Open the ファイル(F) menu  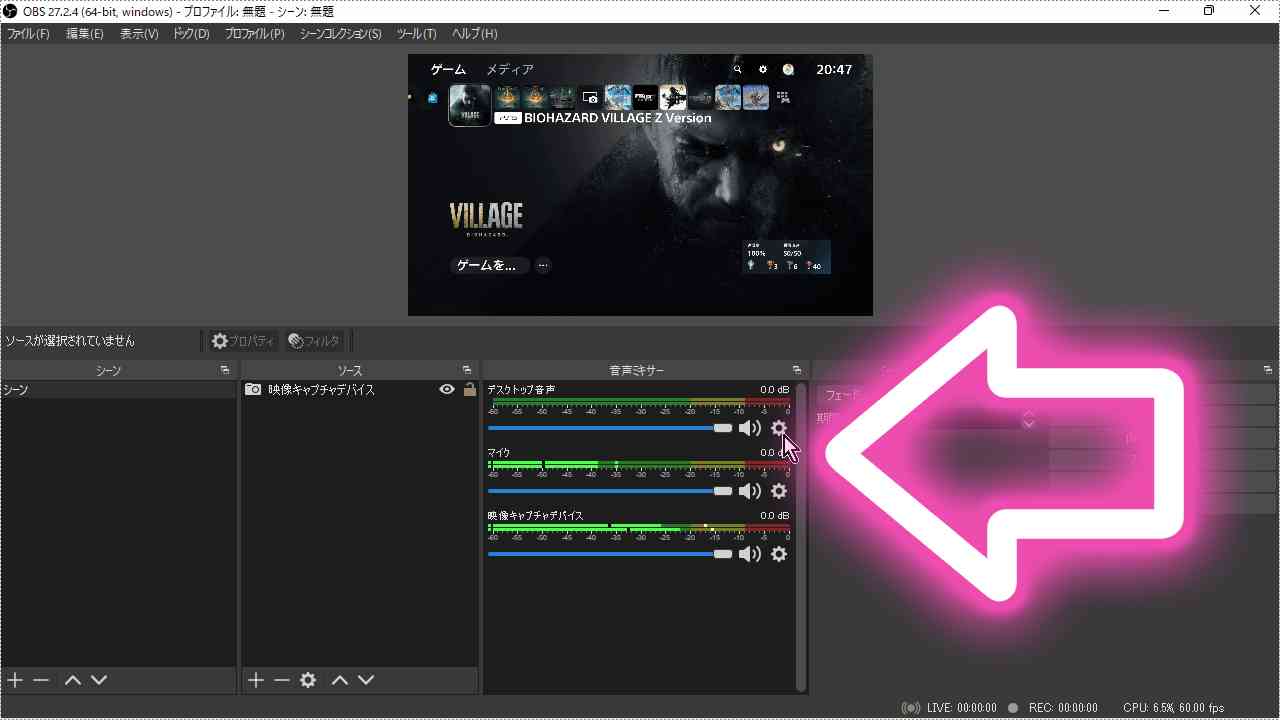coord(28,34)
